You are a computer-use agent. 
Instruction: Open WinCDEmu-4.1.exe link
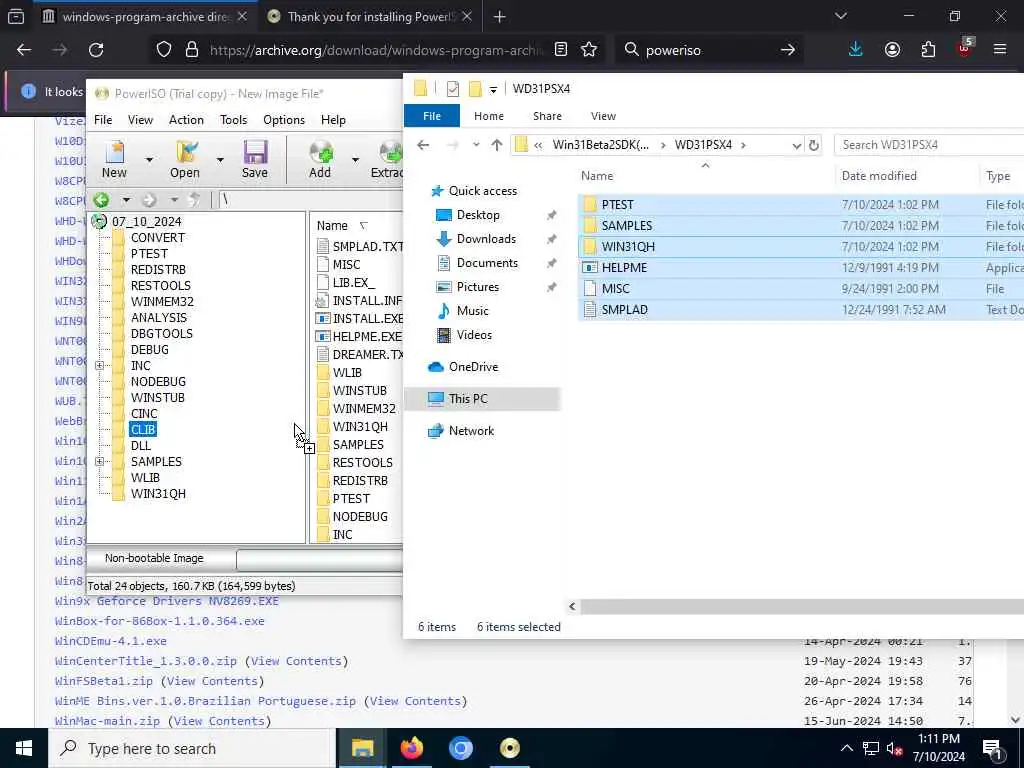110,641
